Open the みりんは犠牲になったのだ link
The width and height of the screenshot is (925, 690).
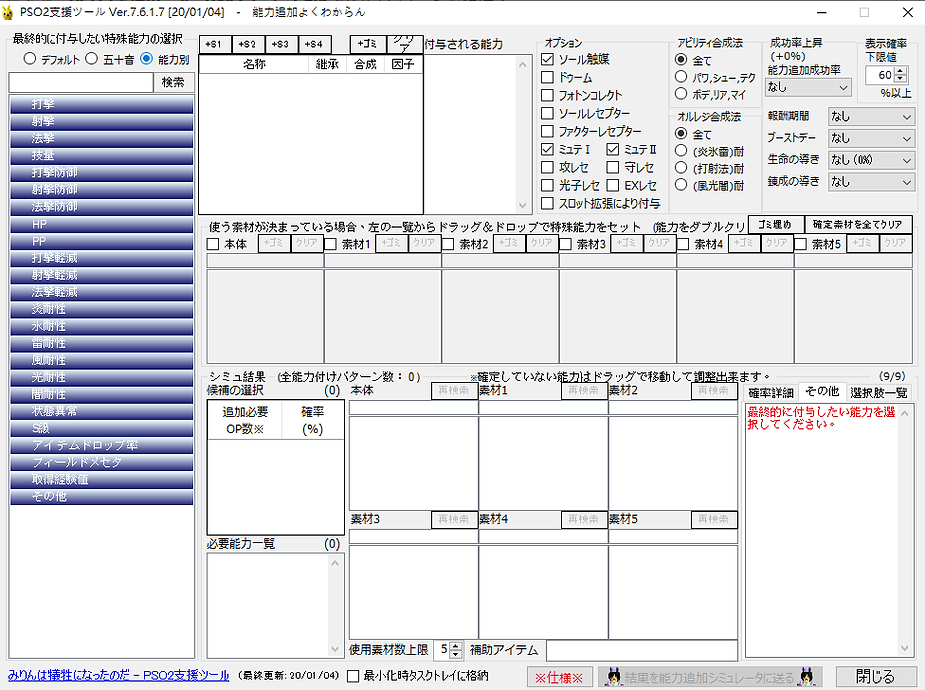point(119,676)
